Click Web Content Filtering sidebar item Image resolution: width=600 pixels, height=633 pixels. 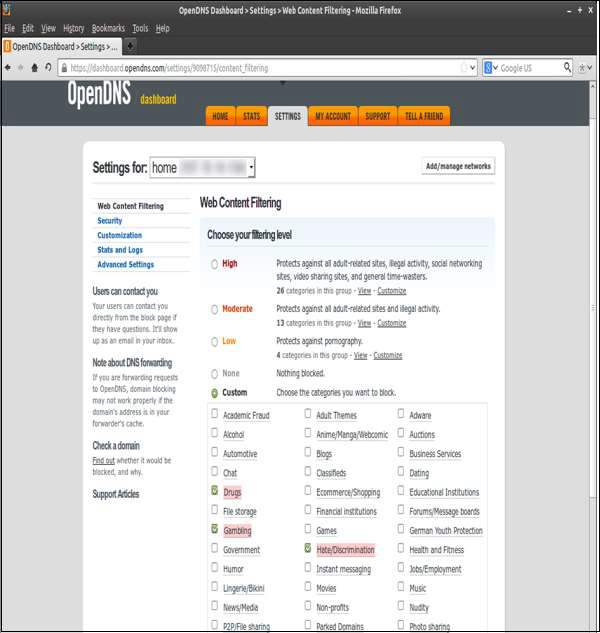click(130, 206)
